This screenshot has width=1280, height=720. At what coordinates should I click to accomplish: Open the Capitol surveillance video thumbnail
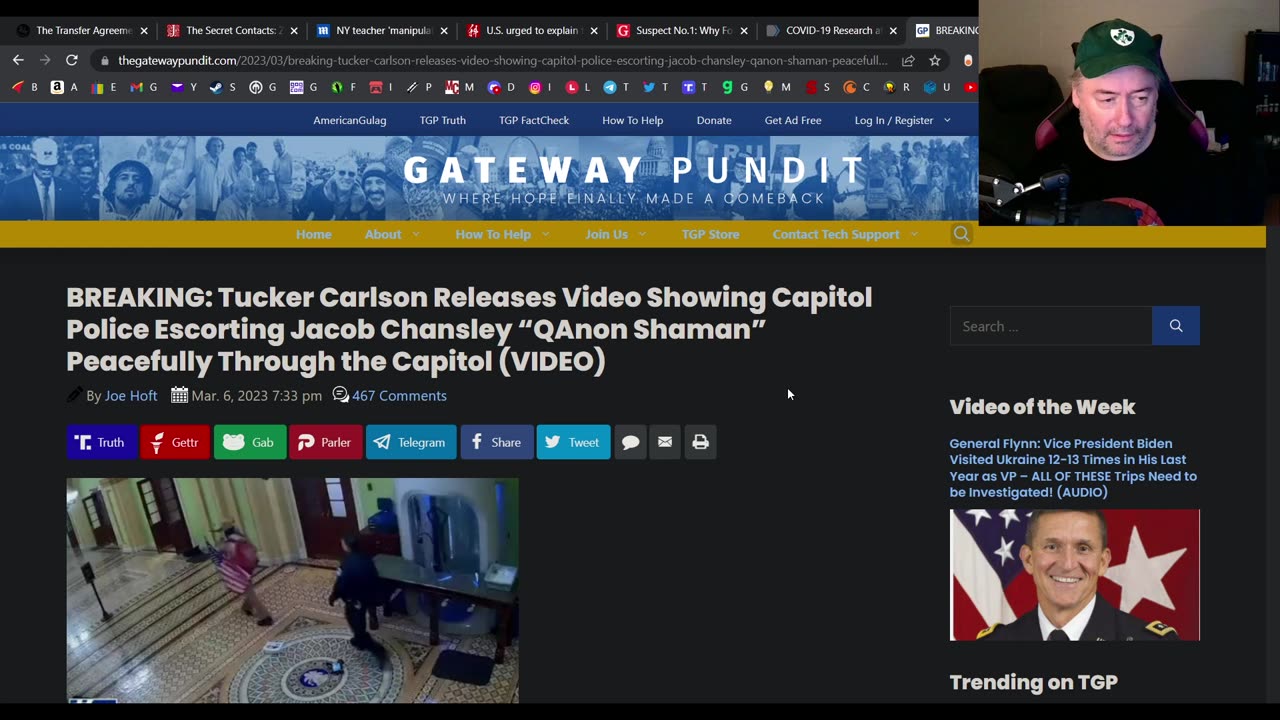pyautogui.click(x=293, y=590)
